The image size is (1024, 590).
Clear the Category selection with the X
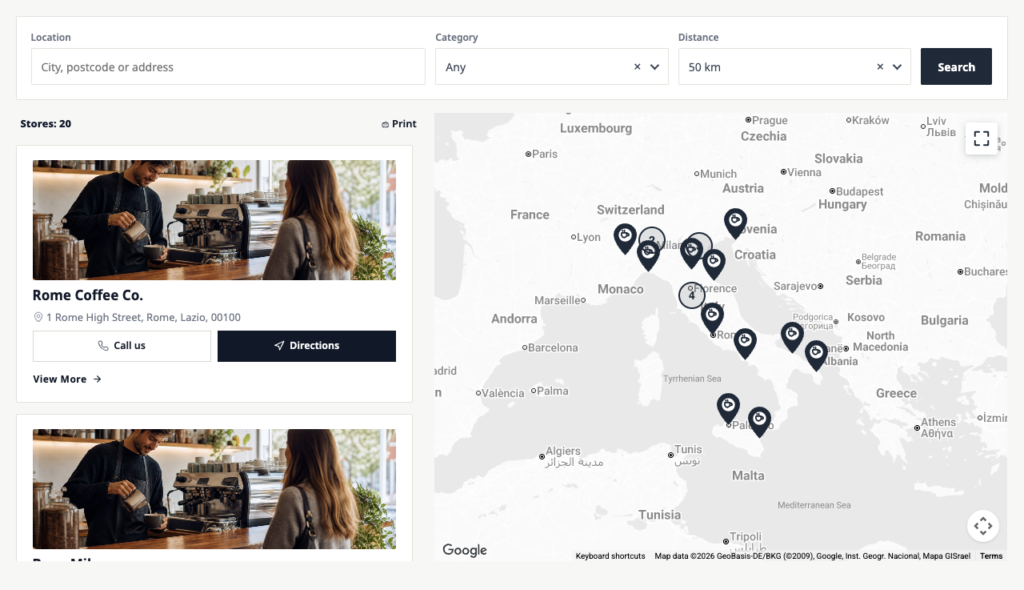point(637,67)
